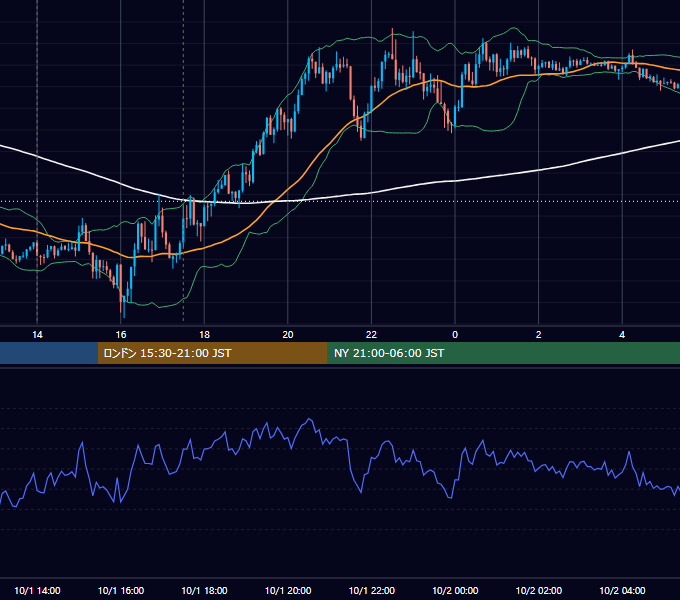Click the 10/2 00:00 date label
This screenshot has width=680, height=600.
[x=455, y=590]
